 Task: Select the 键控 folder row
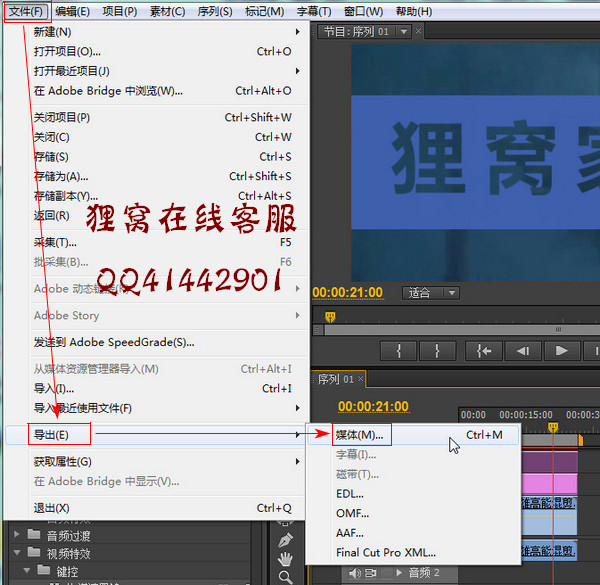point(130,571)
